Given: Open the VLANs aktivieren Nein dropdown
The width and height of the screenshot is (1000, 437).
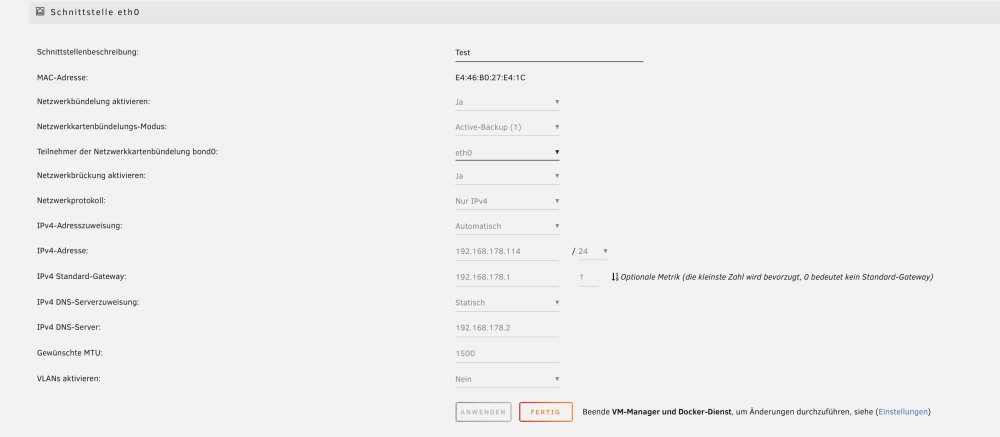Looking at the screenshot, I should click(x=507, y=379).
